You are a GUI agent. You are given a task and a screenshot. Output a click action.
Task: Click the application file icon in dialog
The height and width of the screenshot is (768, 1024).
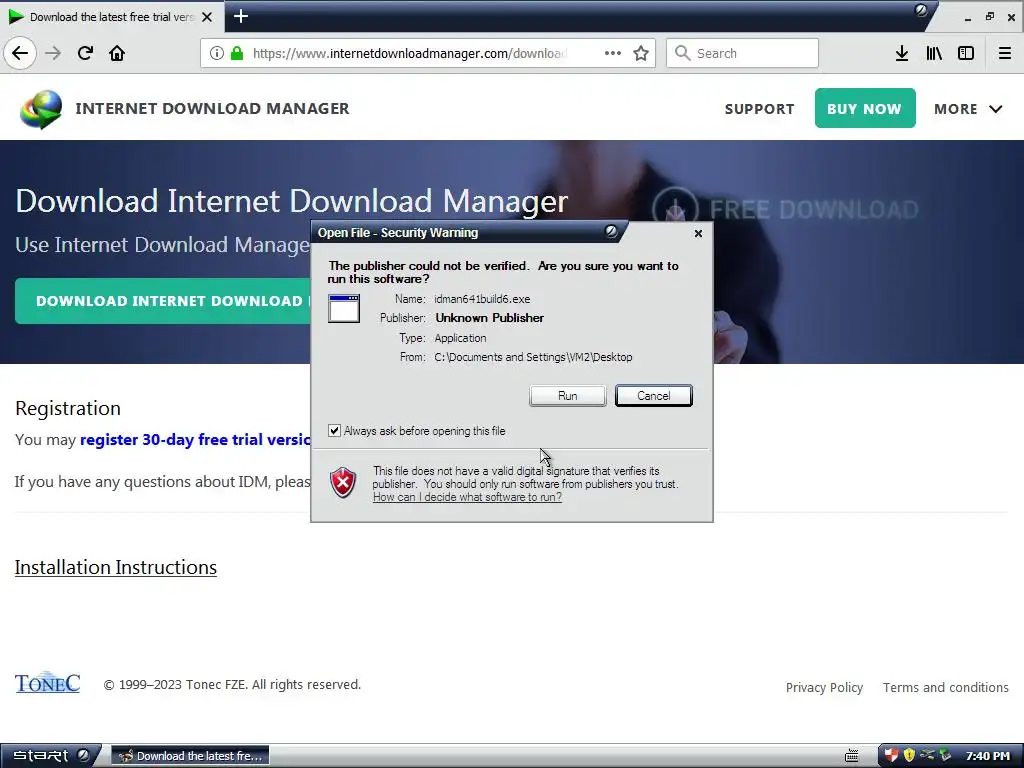(x=344, y=308)
